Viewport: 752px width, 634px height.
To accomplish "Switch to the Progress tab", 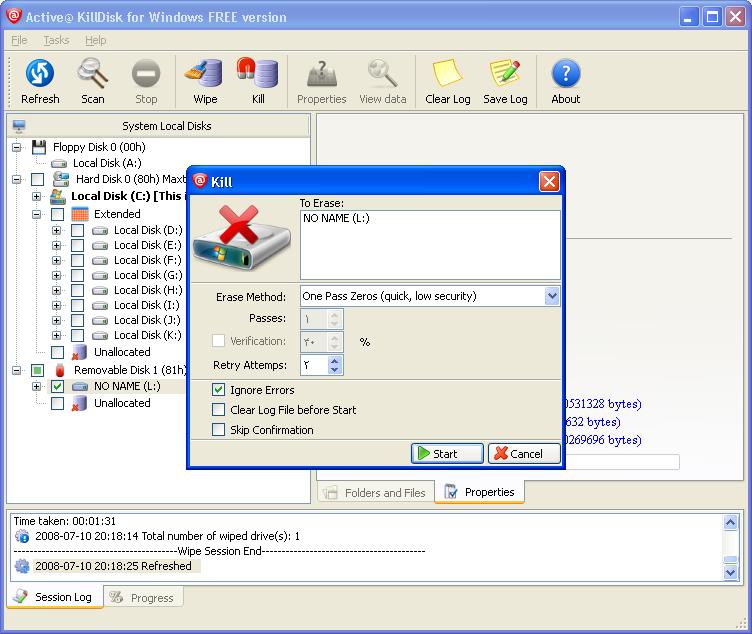I will coord(143,598).
